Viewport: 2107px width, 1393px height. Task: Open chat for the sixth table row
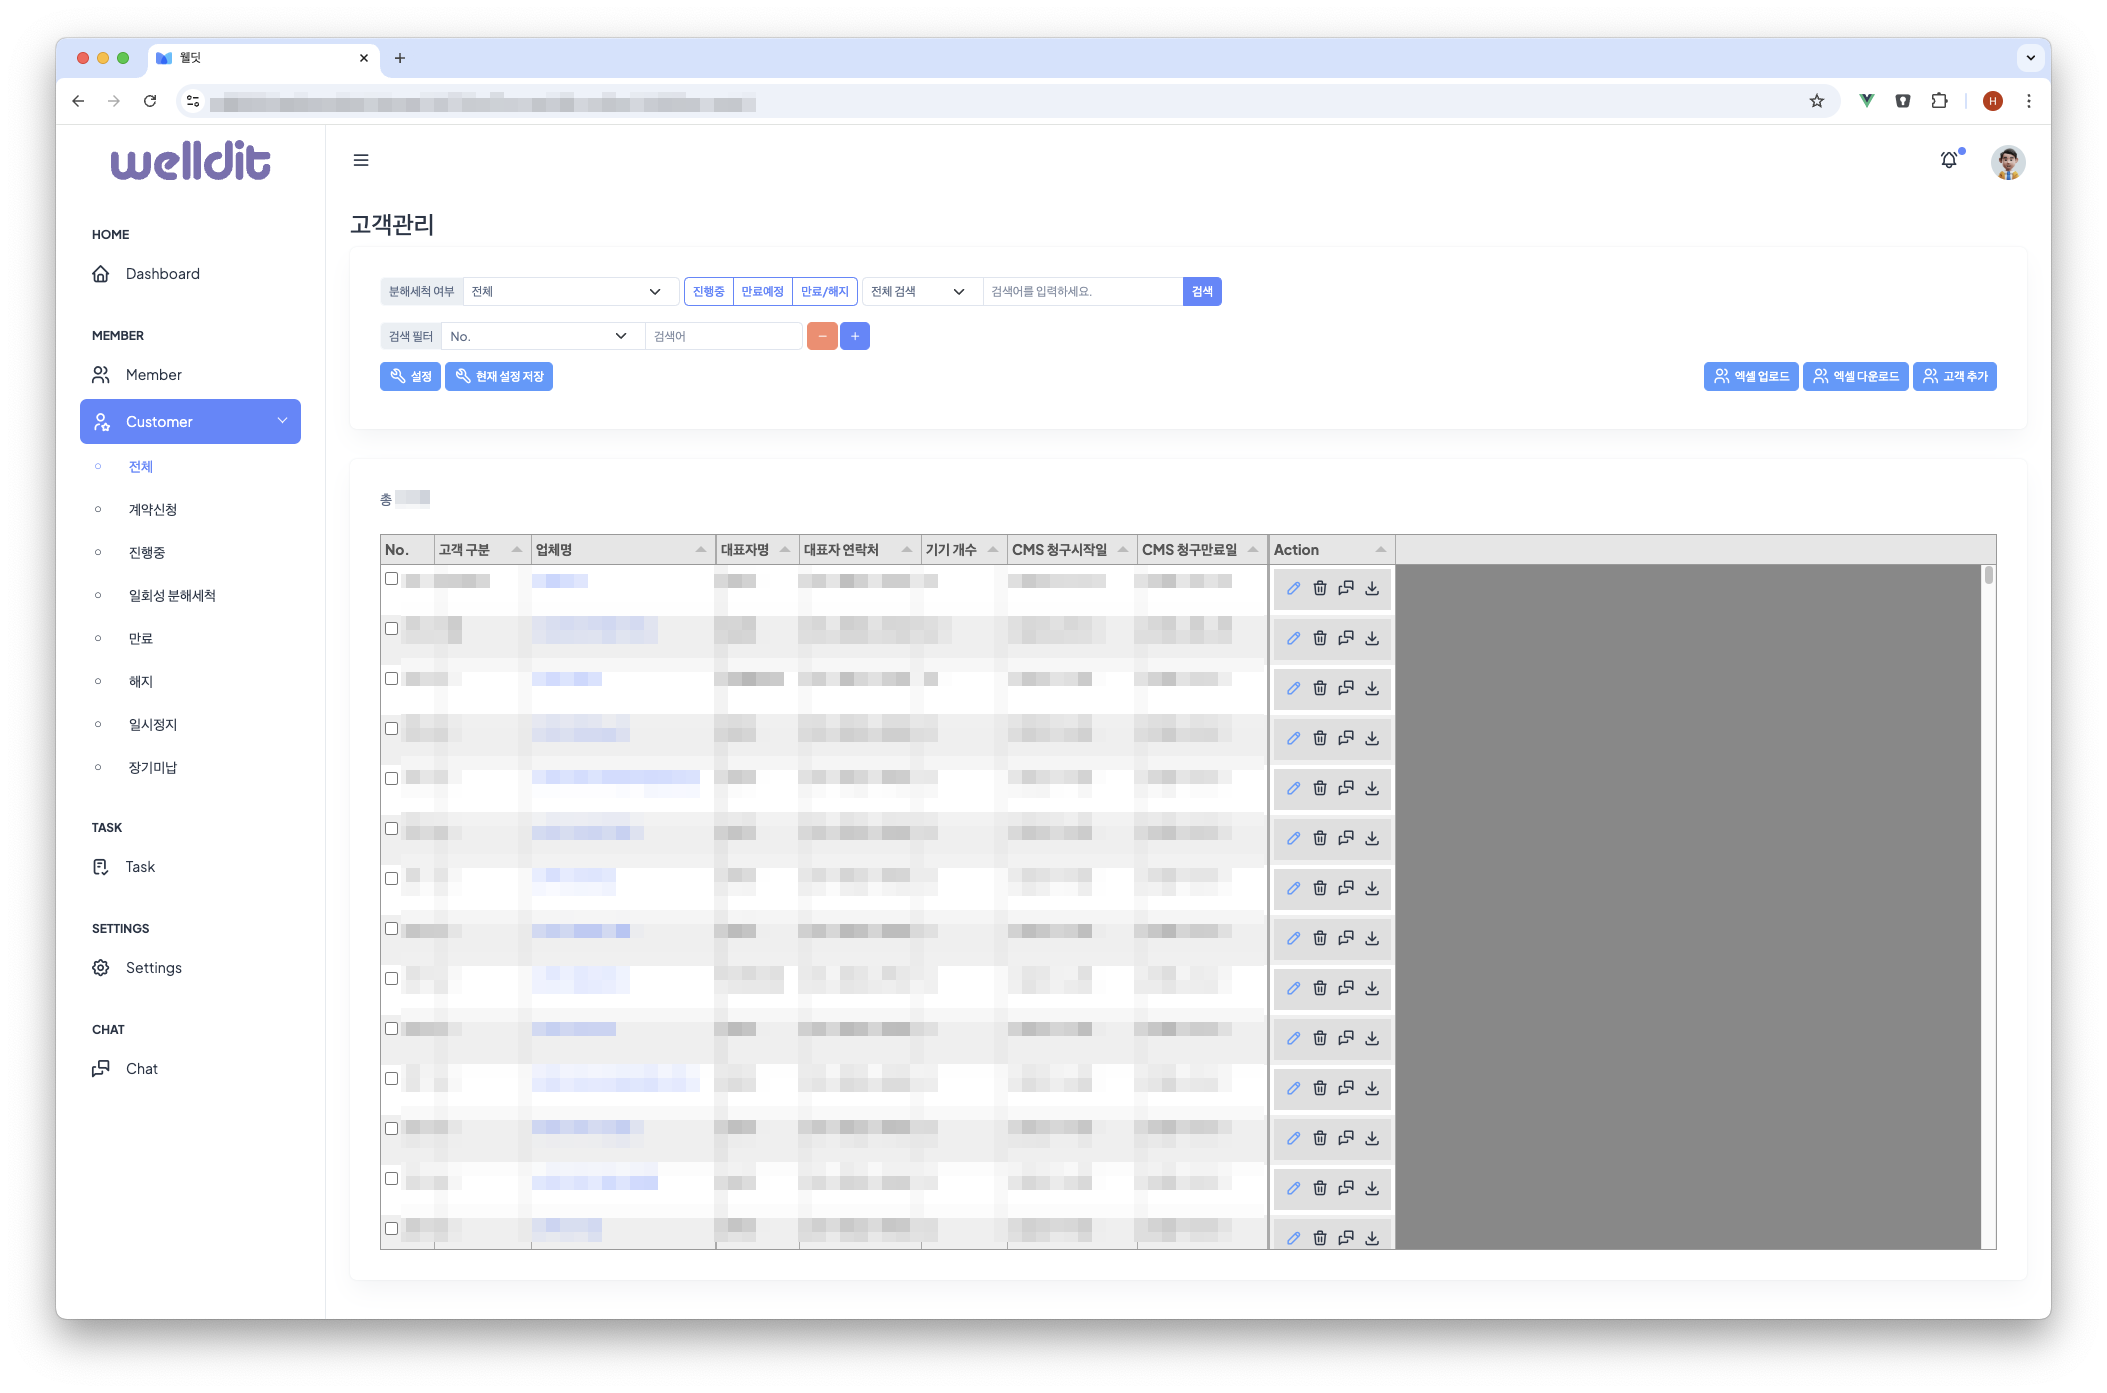1346,838
